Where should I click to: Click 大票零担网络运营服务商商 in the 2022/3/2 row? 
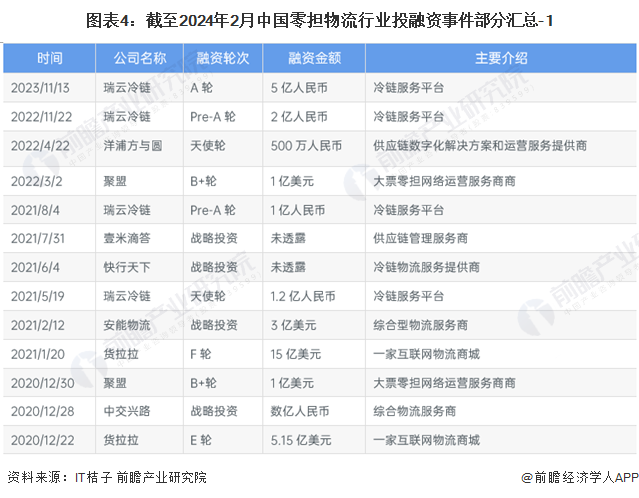(x=444, y=181)
